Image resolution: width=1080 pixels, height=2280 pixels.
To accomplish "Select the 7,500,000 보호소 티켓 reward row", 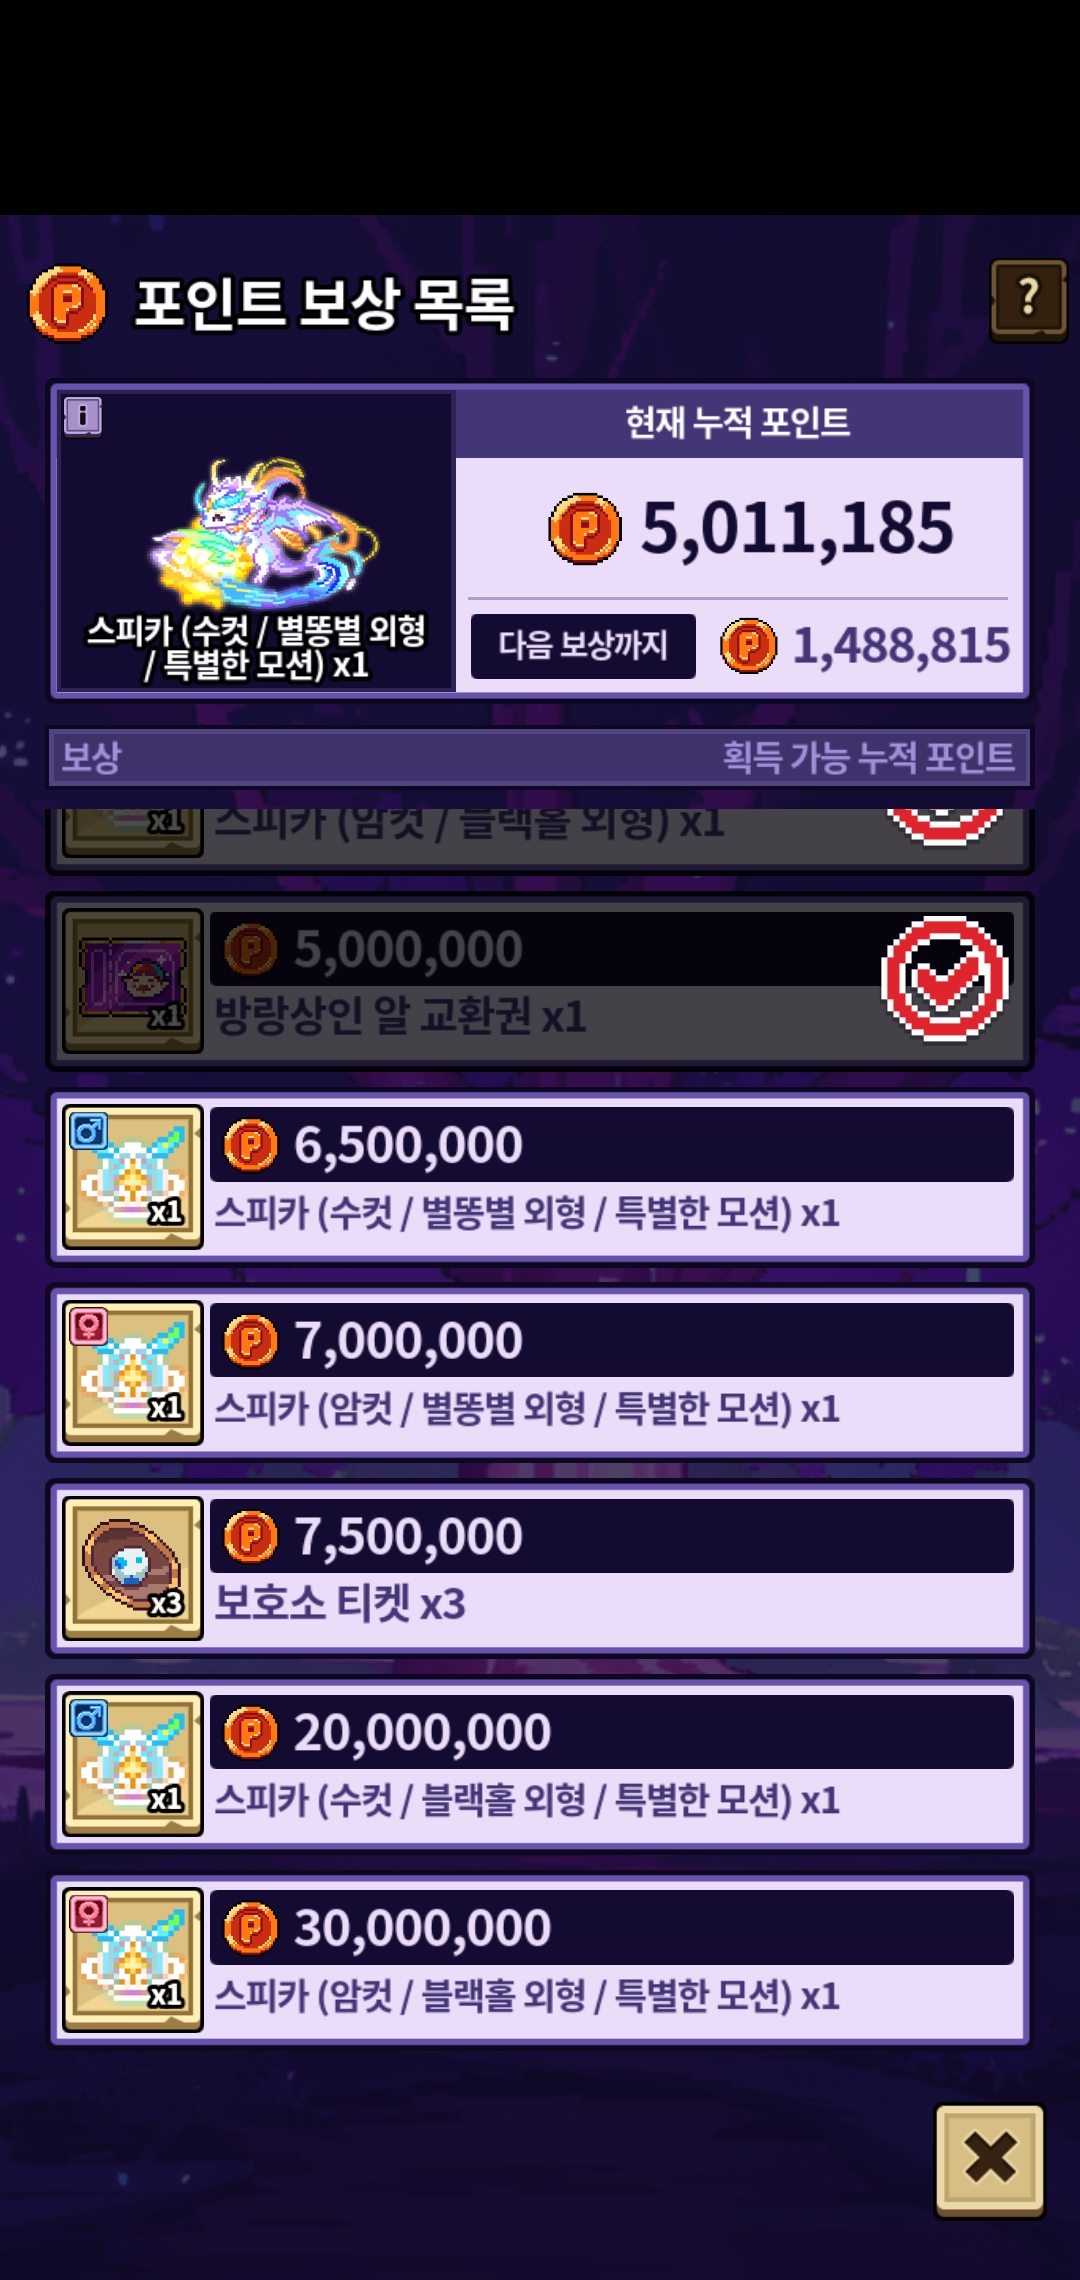I will pos(540,1569).
